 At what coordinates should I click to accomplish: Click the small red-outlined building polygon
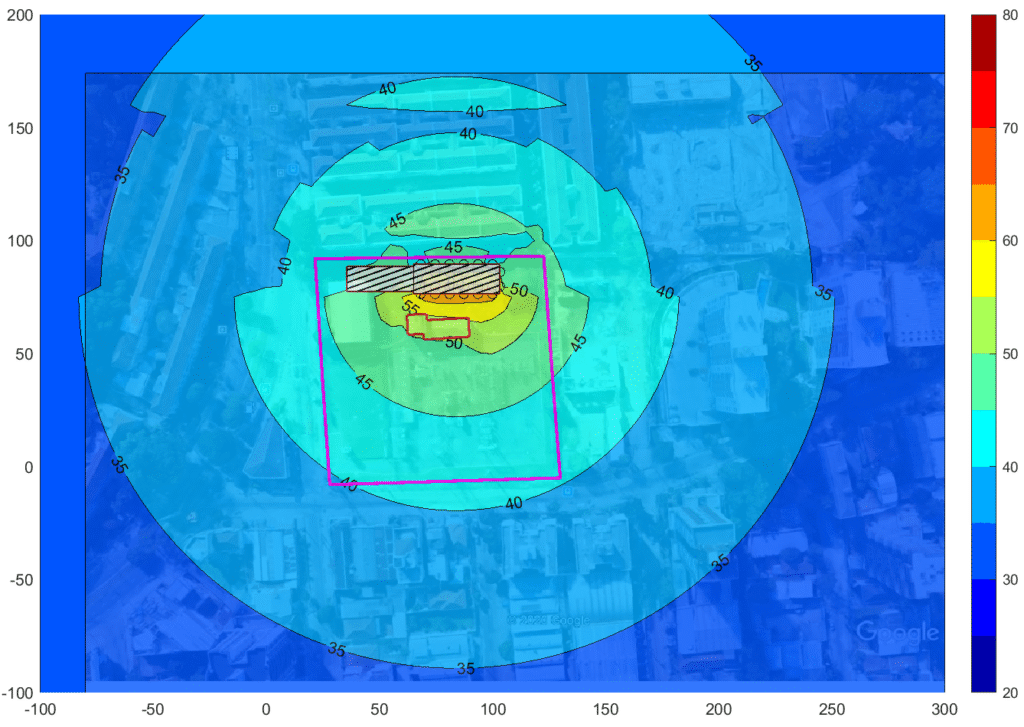tap(439, 328)
